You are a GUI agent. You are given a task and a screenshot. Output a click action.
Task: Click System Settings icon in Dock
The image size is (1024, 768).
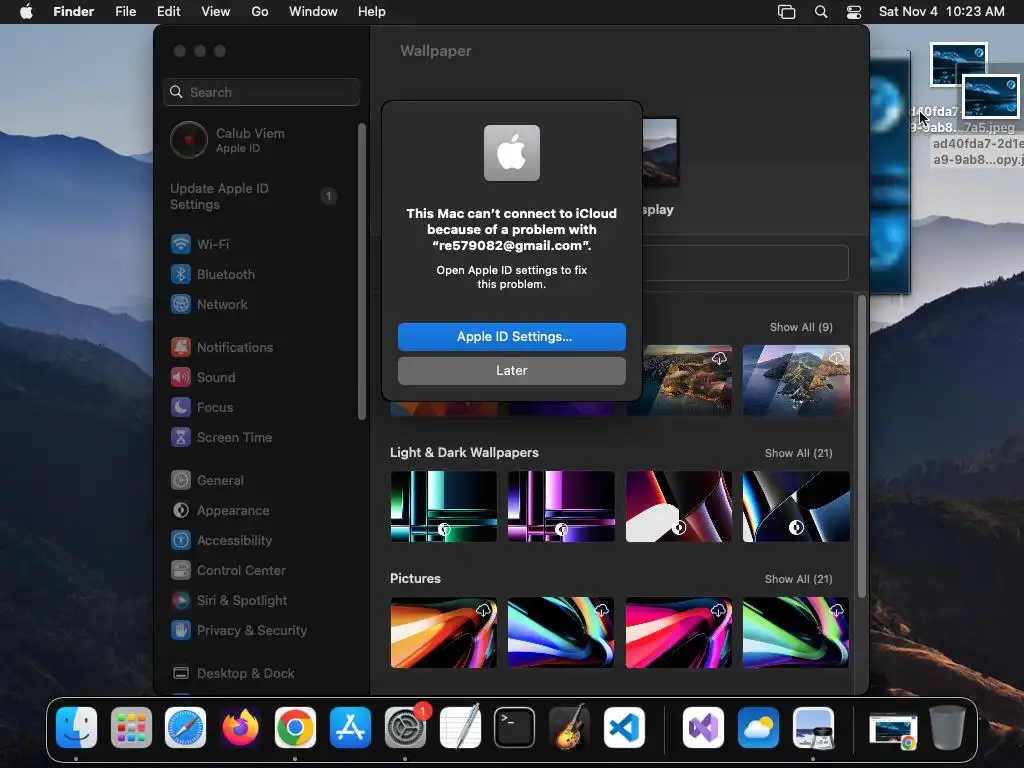click(x=405, y=728)
